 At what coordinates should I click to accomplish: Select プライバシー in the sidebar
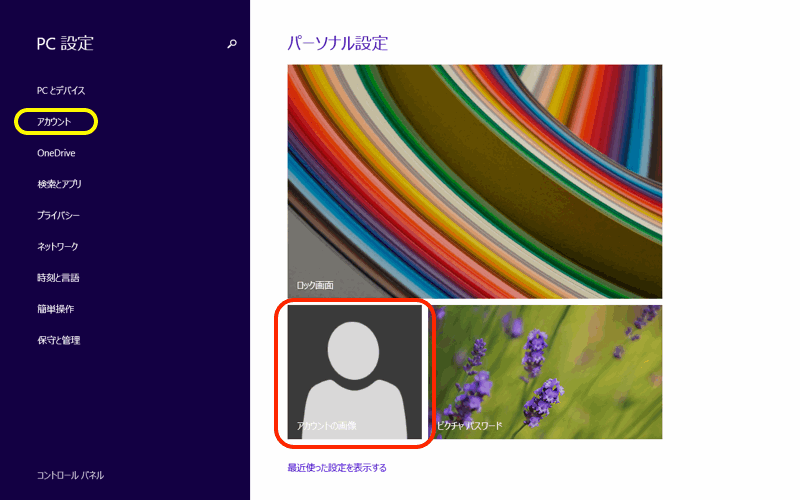point(58,215)
